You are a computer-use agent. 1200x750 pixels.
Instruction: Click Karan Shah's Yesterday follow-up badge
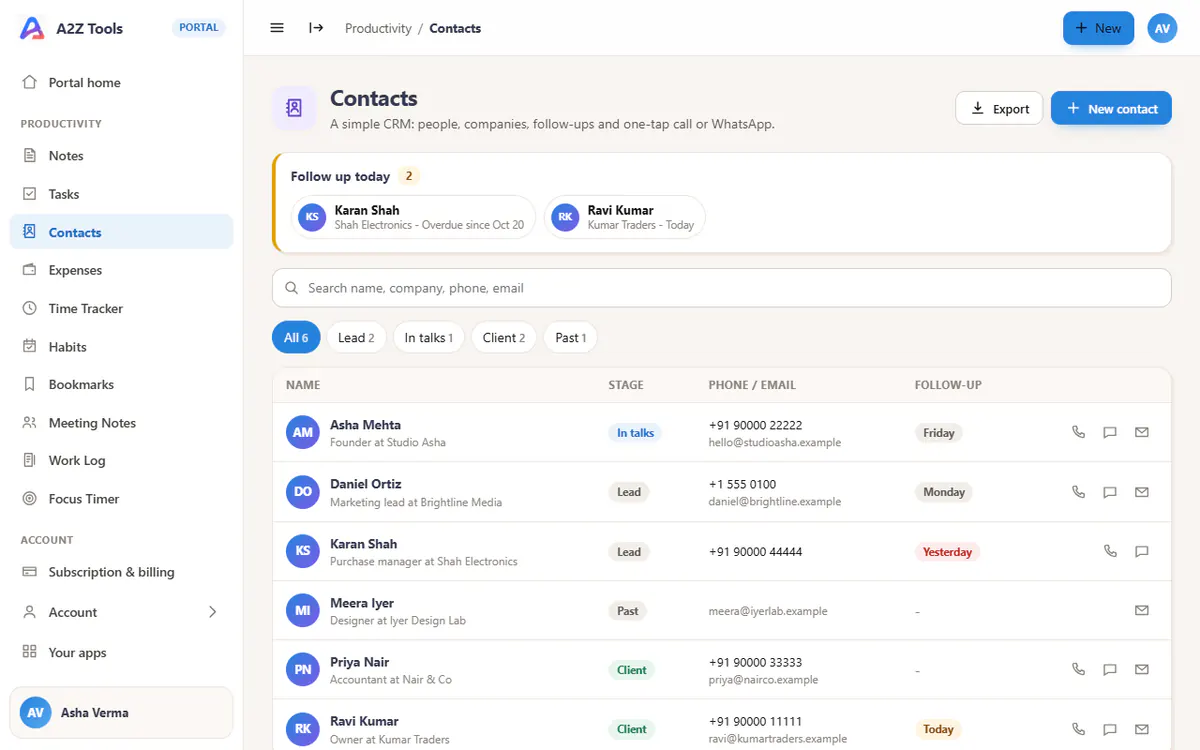coord(947,552)
